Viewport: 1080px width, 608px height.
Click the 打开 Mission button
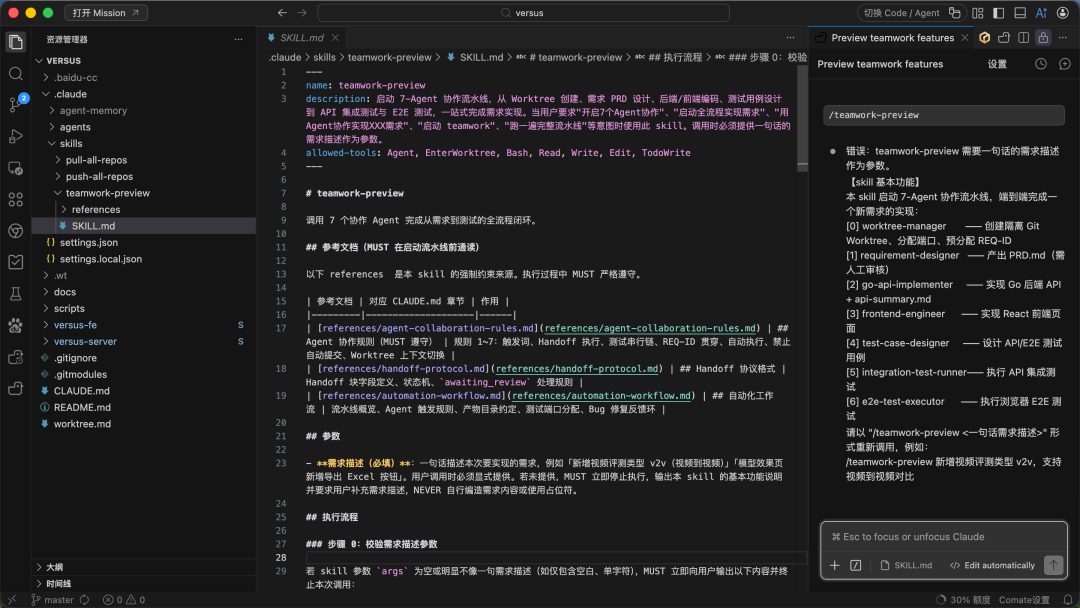pos(105,12)
